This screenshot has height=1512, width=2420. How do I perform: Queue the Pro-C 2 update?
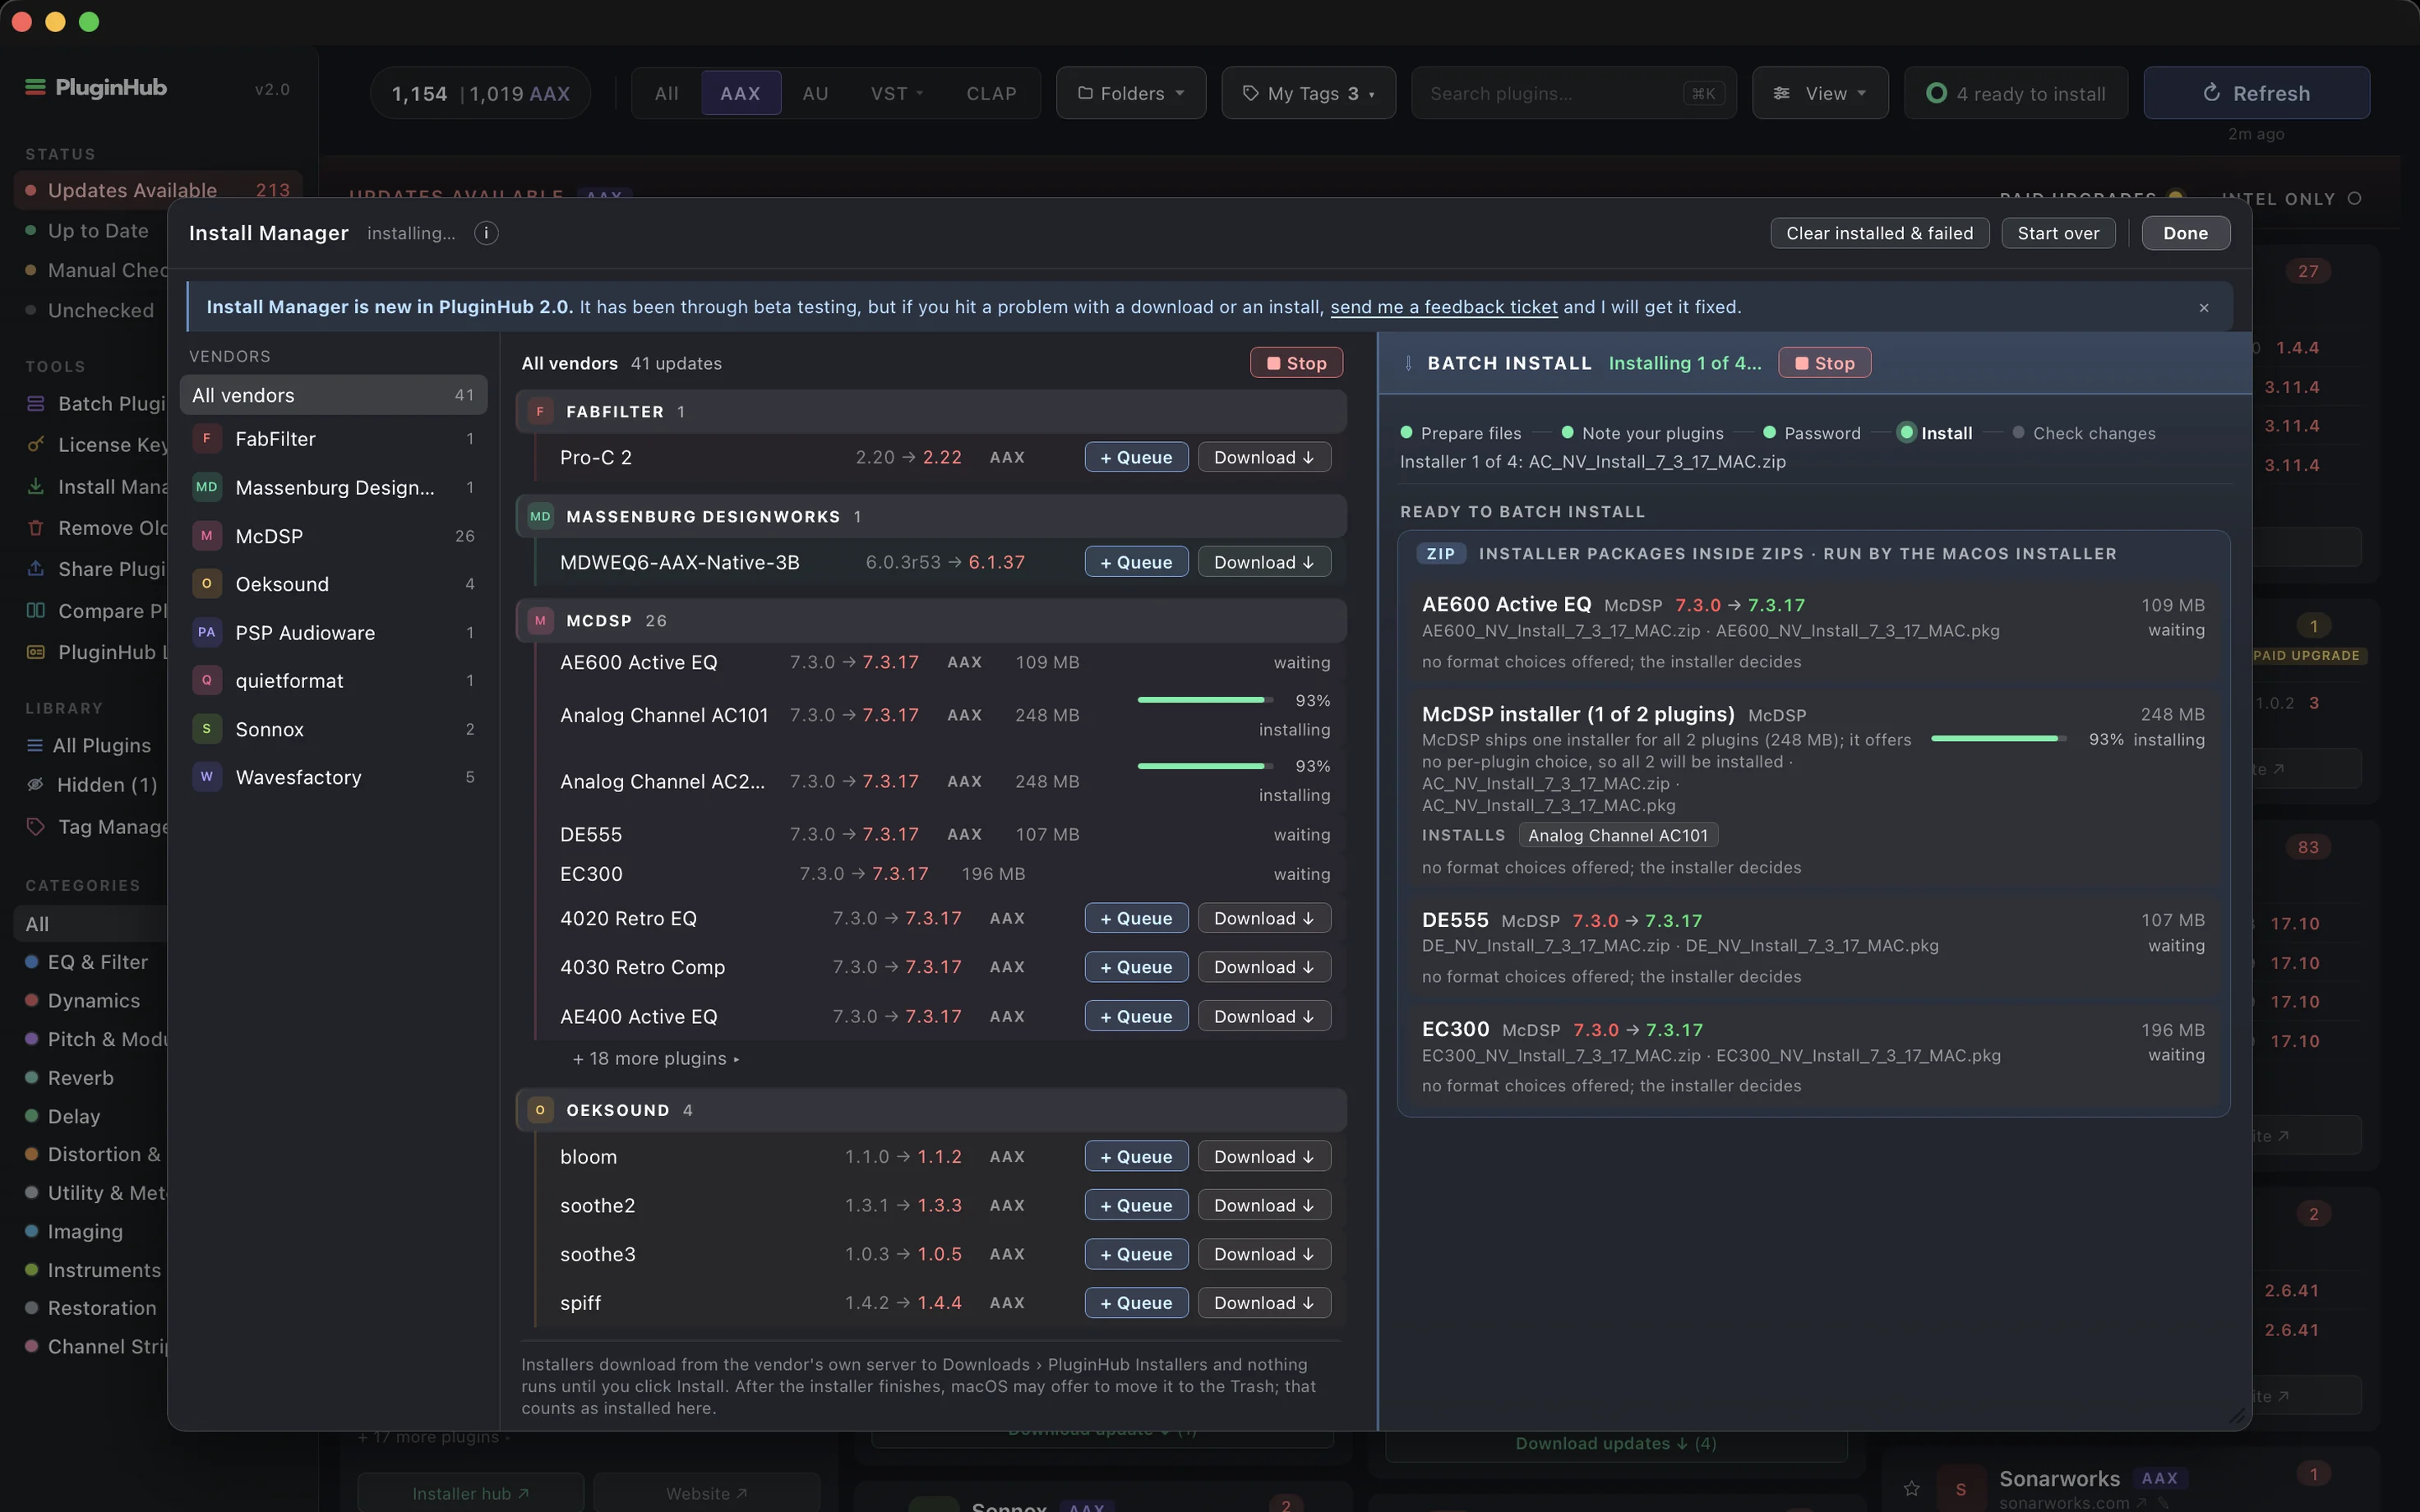(1136, 457)
